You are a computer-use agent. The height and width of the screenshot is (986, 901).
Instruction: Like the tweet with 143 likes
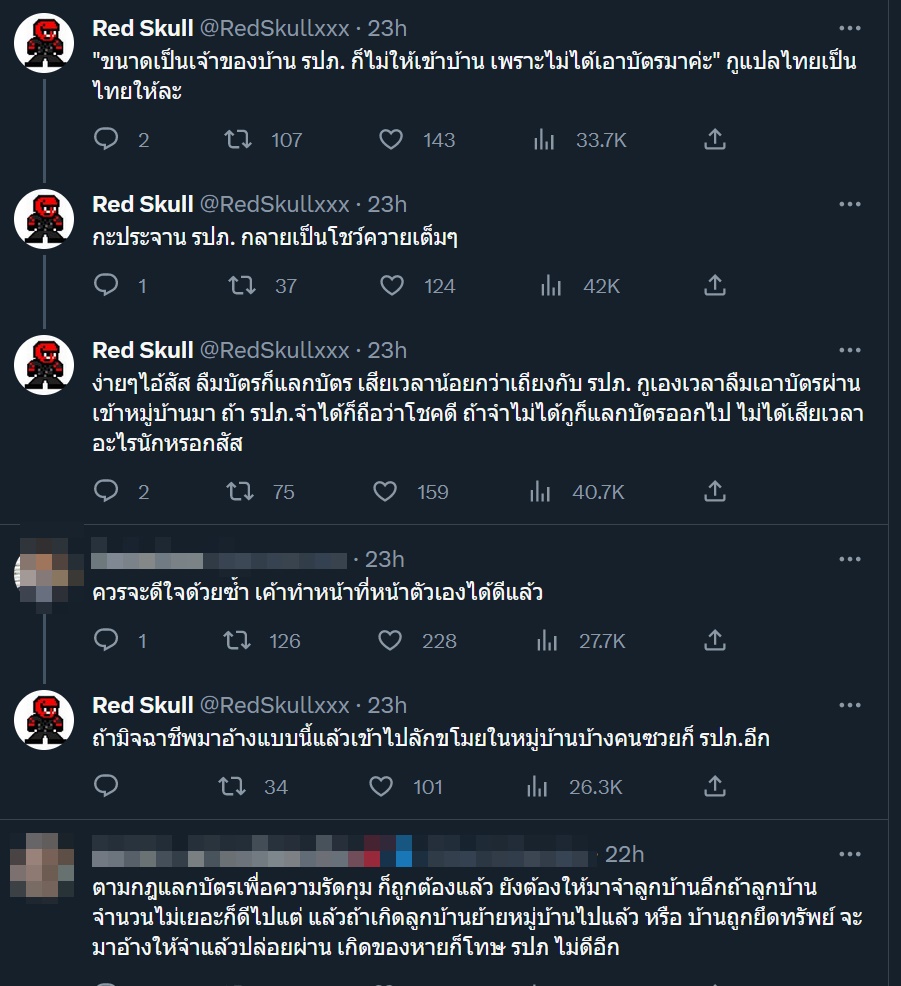(390, 140)
